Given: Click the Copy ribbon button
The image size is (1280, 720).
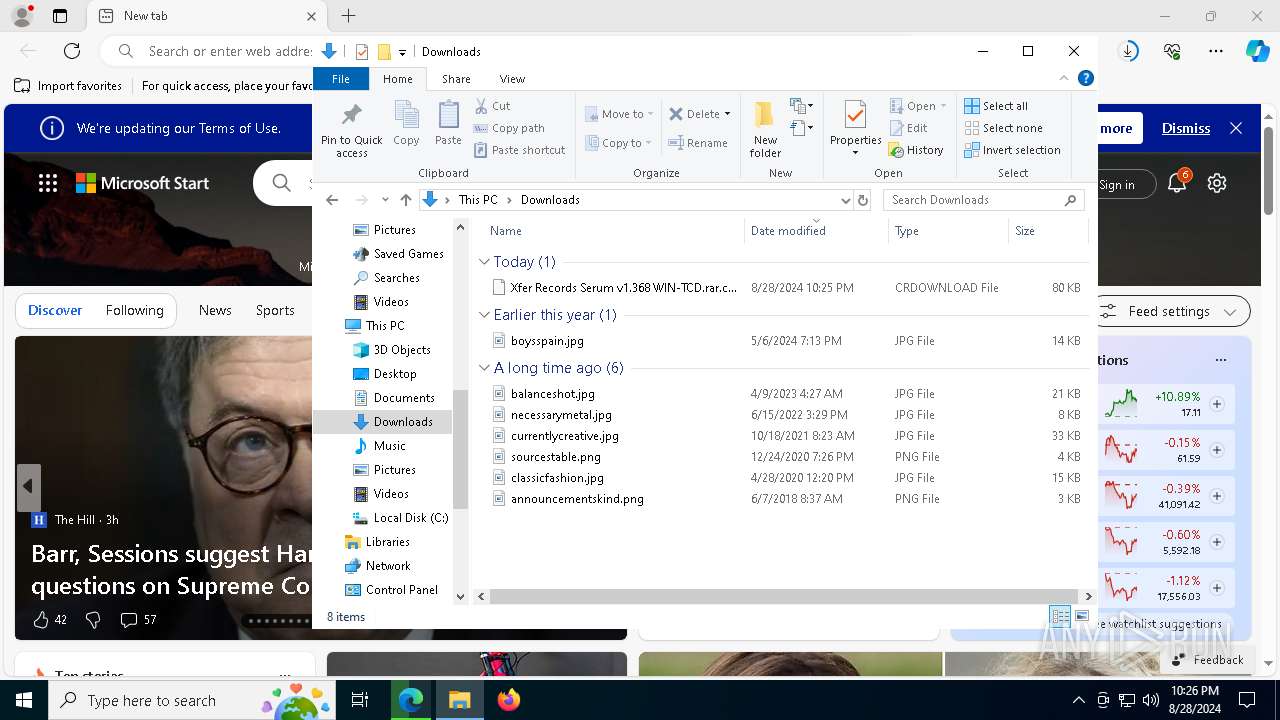Looking at the screenshot, I should [x=406, y=124].
